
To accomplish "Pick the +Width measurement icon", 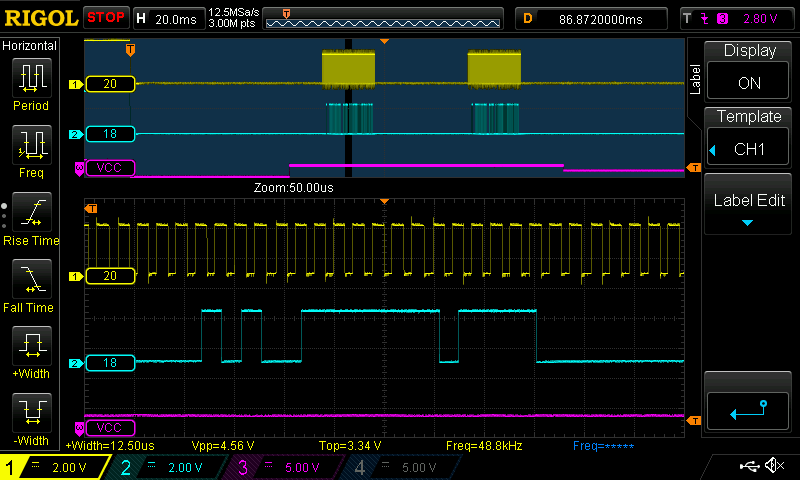I will coord(31,352).
